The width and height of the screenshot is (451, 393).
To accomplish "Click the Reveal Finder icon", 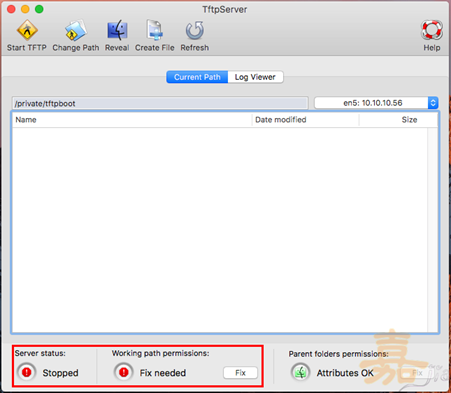I will [117, 30].
